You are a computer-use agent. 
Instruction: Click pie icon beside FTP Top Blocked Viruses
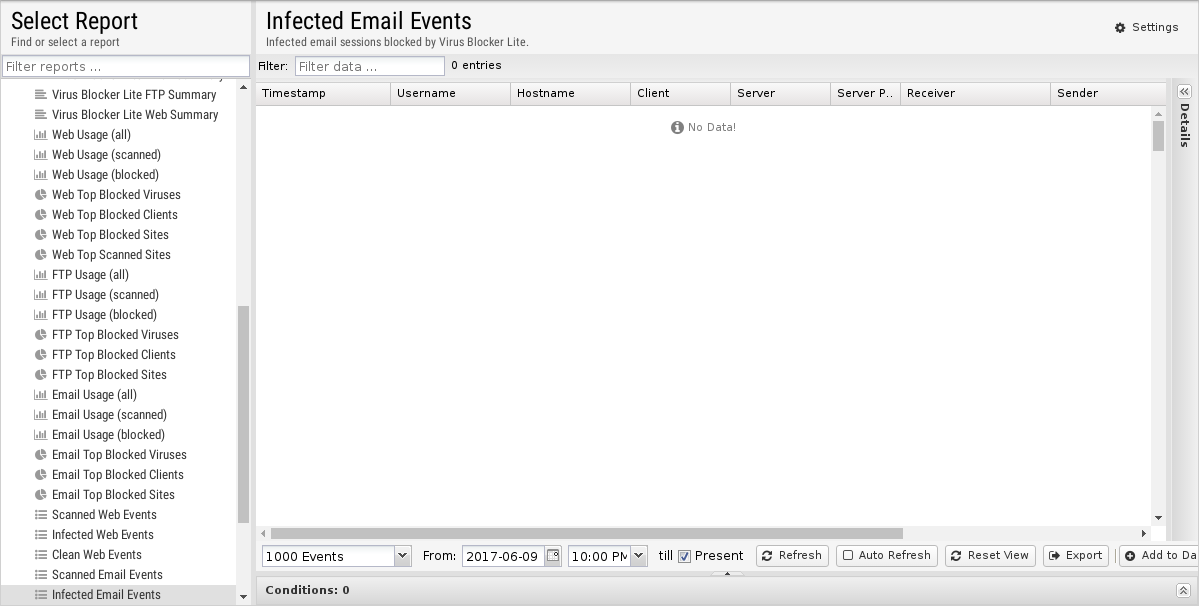click(x=41, y=335)
